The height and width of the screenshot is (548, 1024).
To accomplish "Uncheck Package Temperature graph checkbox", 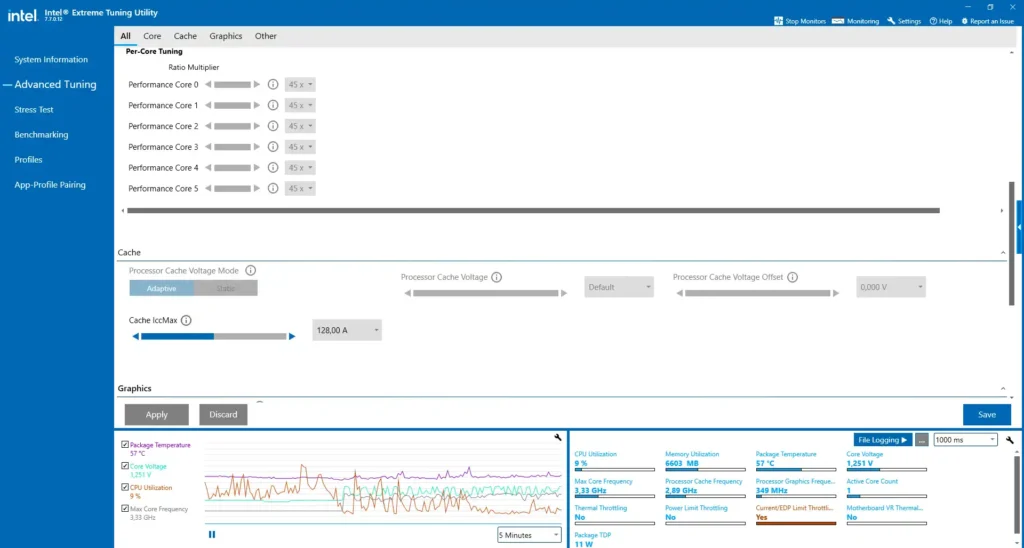I will pyautogui.click(x=125, y=445).
